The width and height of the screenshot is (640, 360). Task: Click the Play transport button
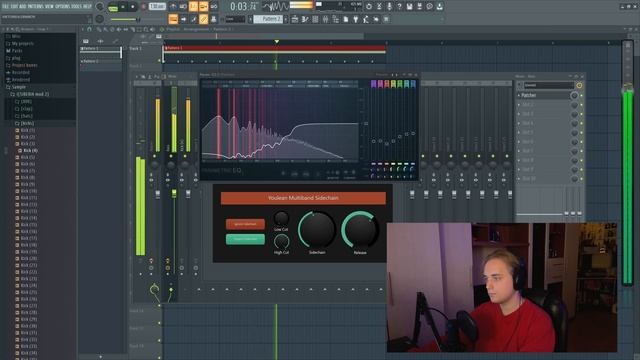tap(123, 7)
